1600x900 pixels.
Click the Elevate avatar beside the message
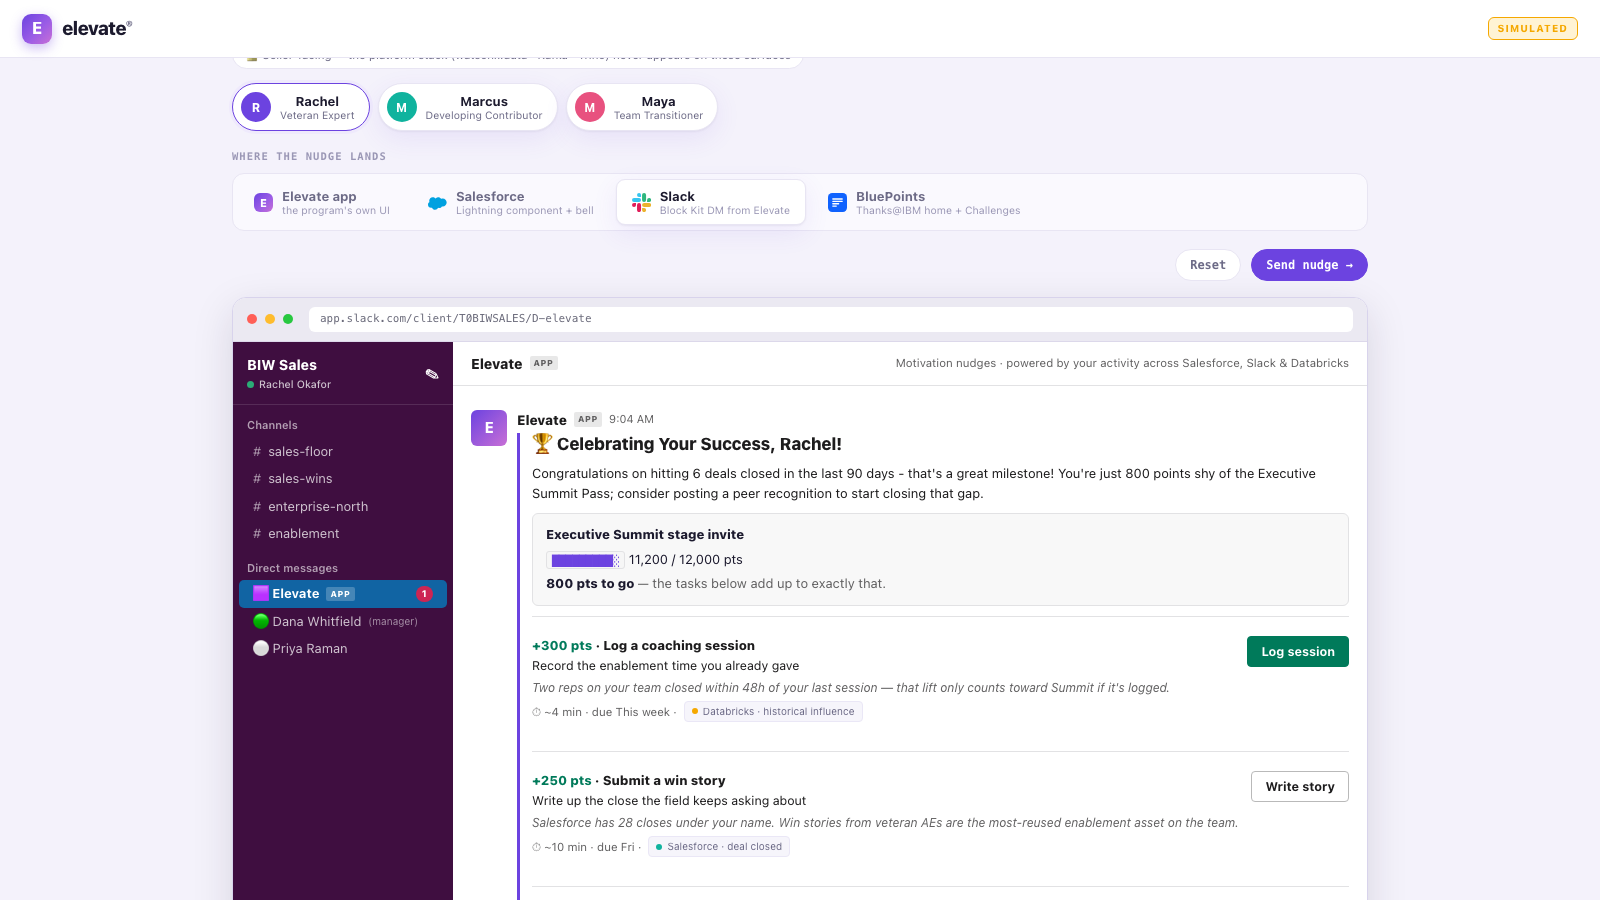click(x=489, y=428)
